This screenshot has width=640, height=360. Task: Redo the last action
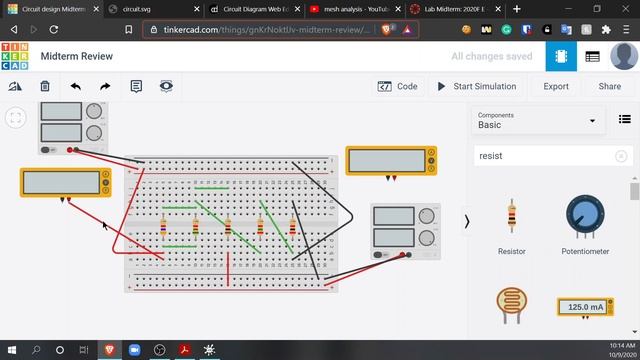point(105,86)
